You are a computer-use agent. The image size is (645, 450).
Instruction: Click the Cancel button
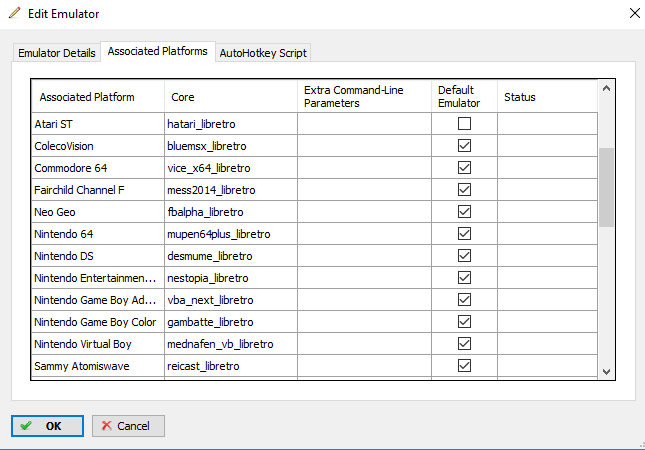[x=128, y=426]
